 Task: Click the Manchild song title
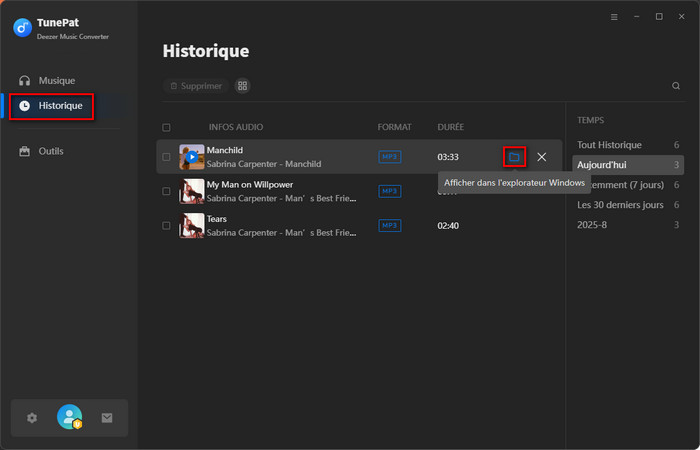(x=225, y=150)
